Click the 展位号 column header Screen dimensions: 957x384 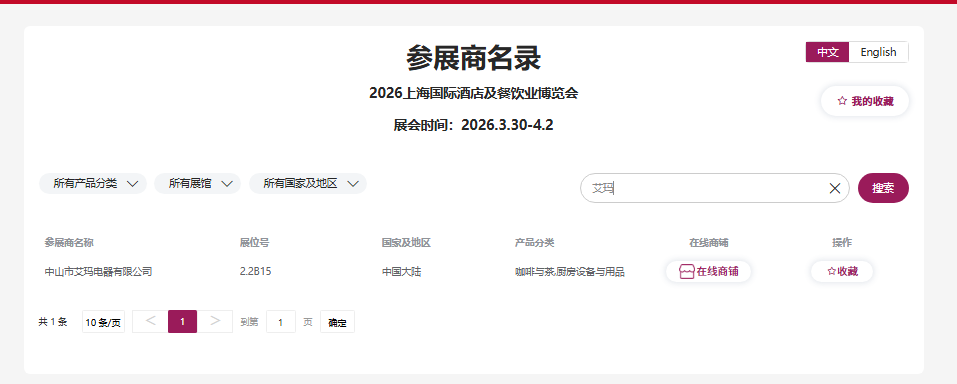pyautogui.click(x=255, y=242)
